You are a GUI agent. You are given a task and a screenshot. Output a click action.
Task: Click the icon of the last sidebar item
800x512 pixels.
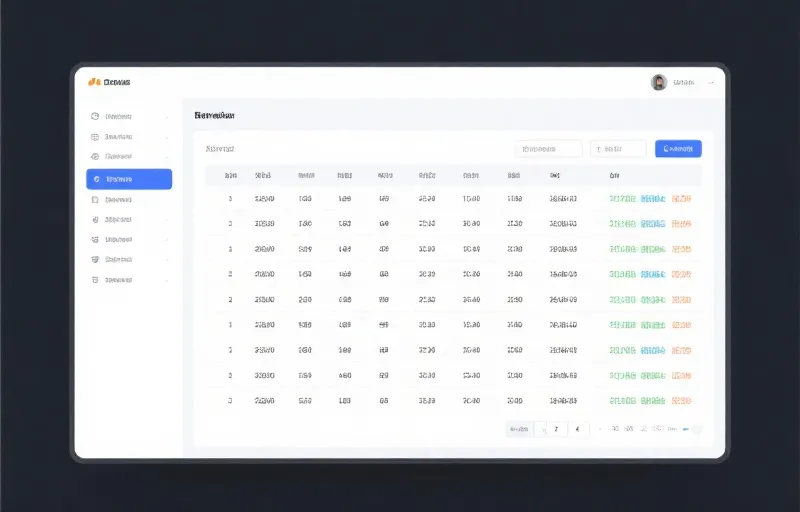[x=95, y=280]
